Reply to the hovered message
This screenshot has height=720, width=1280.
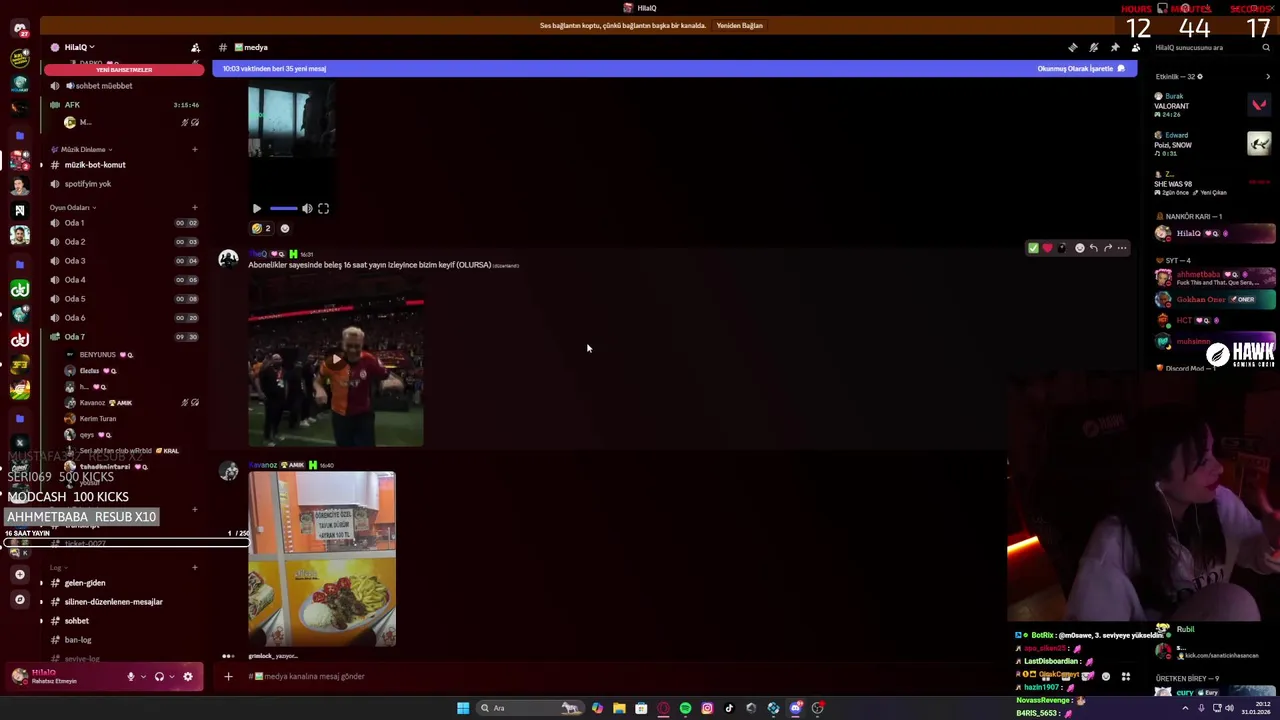pos(1093,248)
